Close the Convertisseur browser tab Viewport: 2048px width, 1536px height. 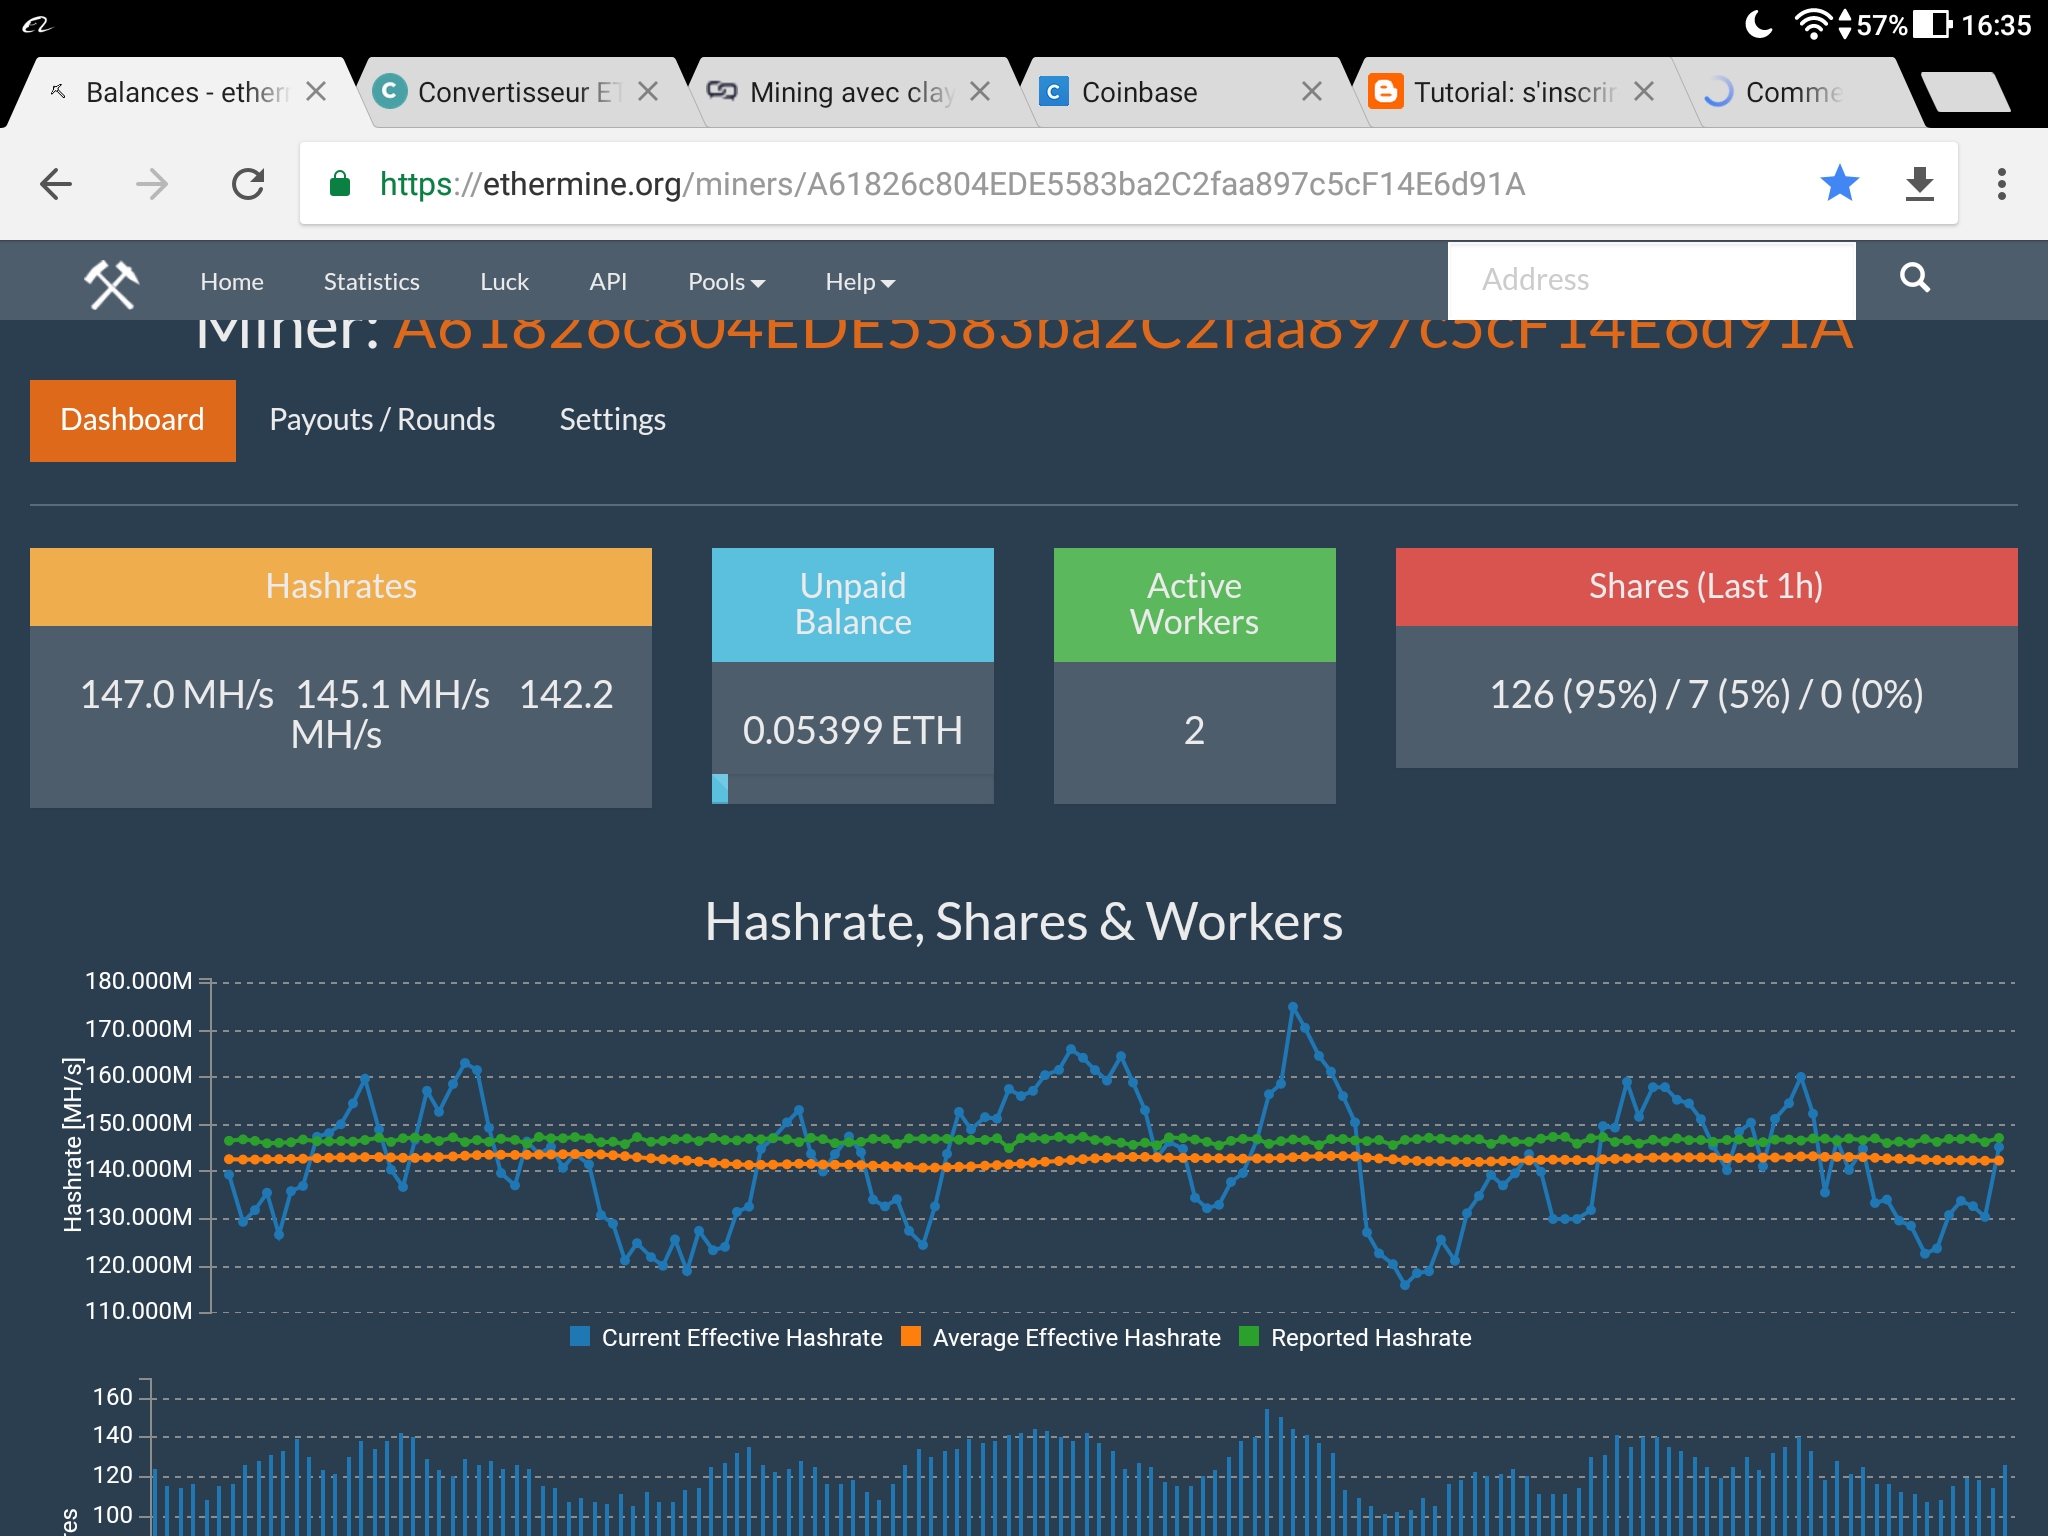pyautogui.click(x=648, y=92)
